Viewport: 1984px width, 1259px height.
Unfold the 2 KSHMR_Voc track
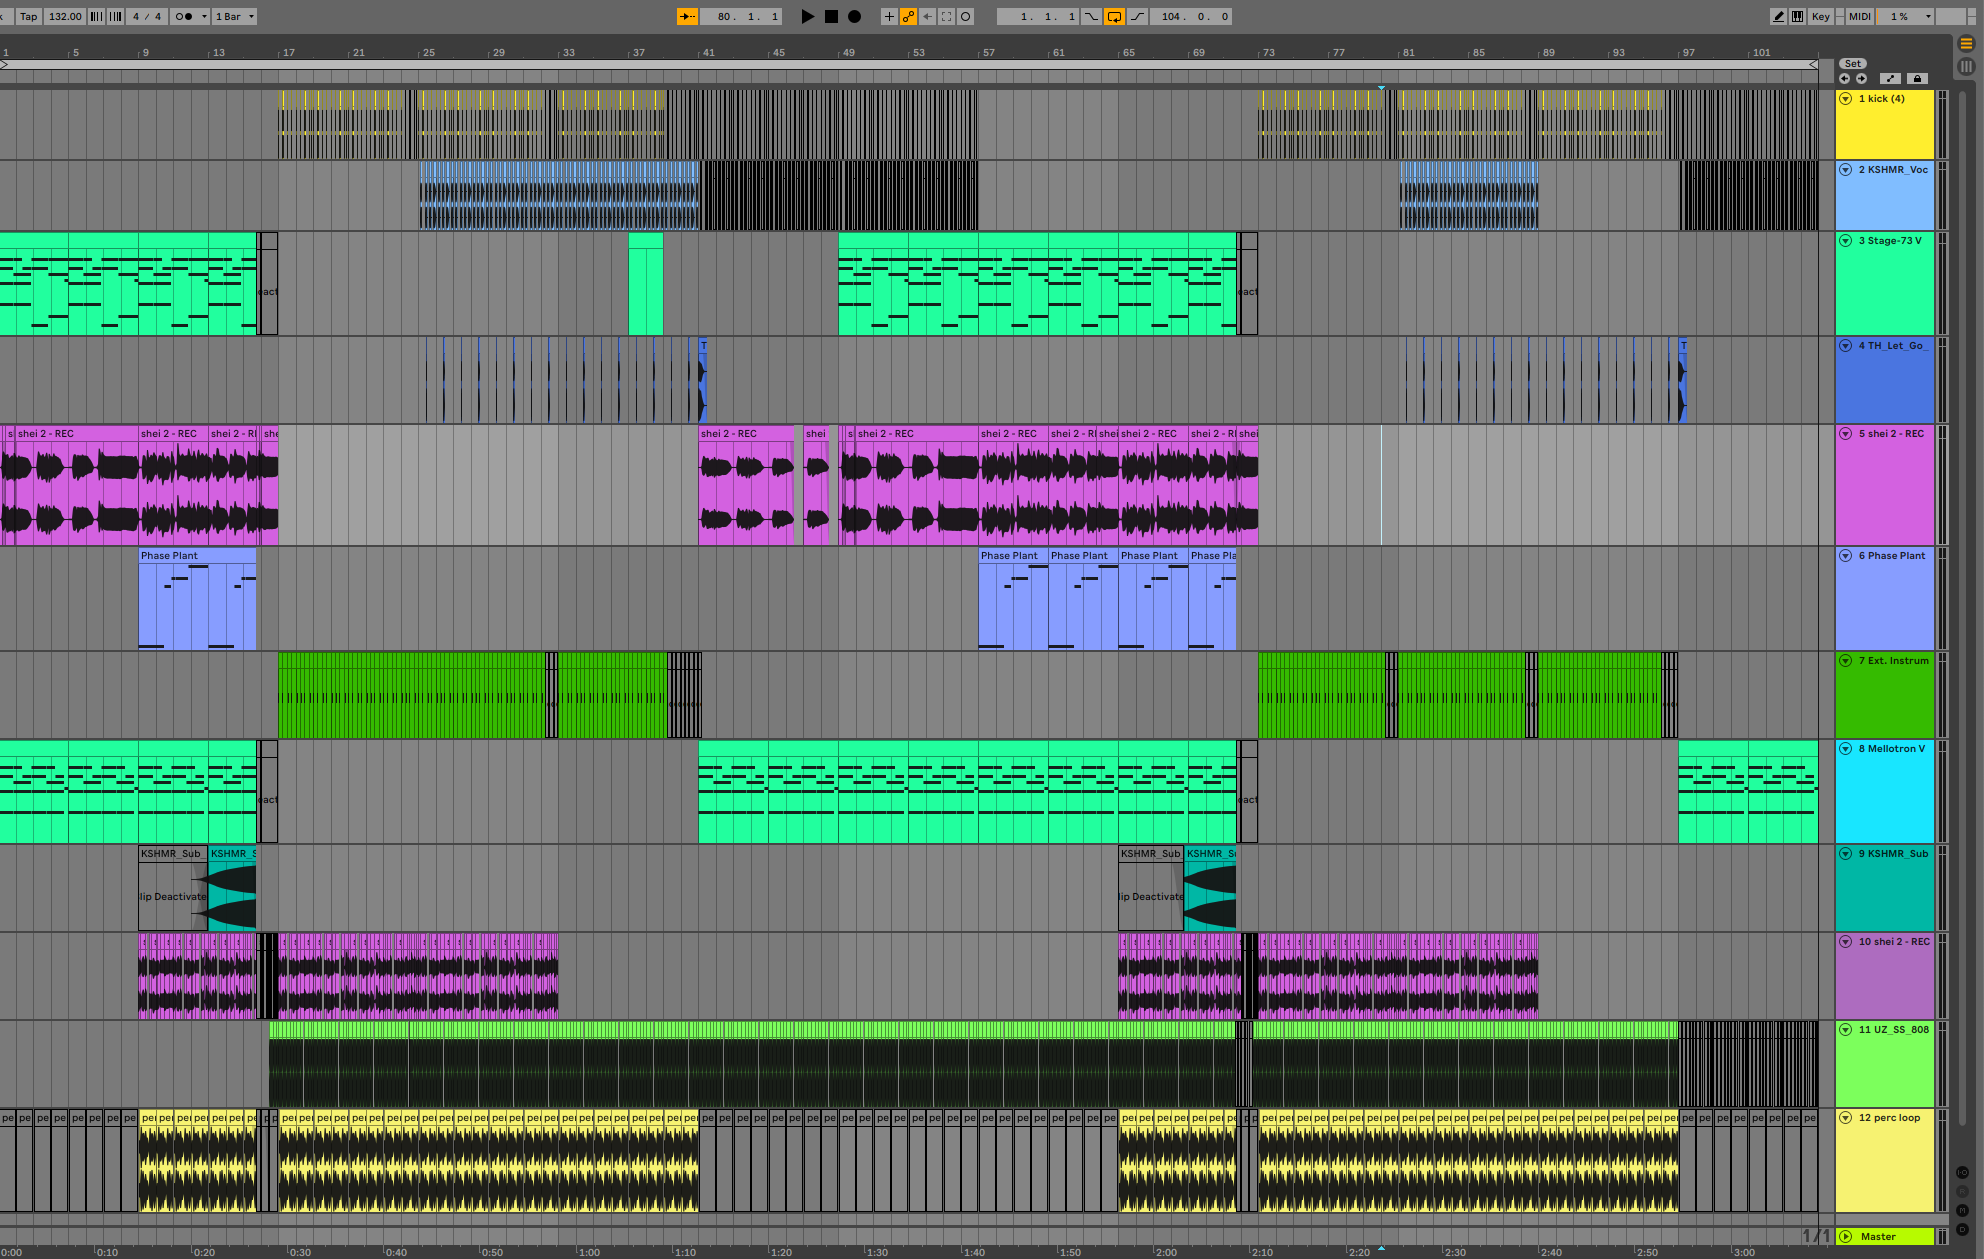point(1846,170)
